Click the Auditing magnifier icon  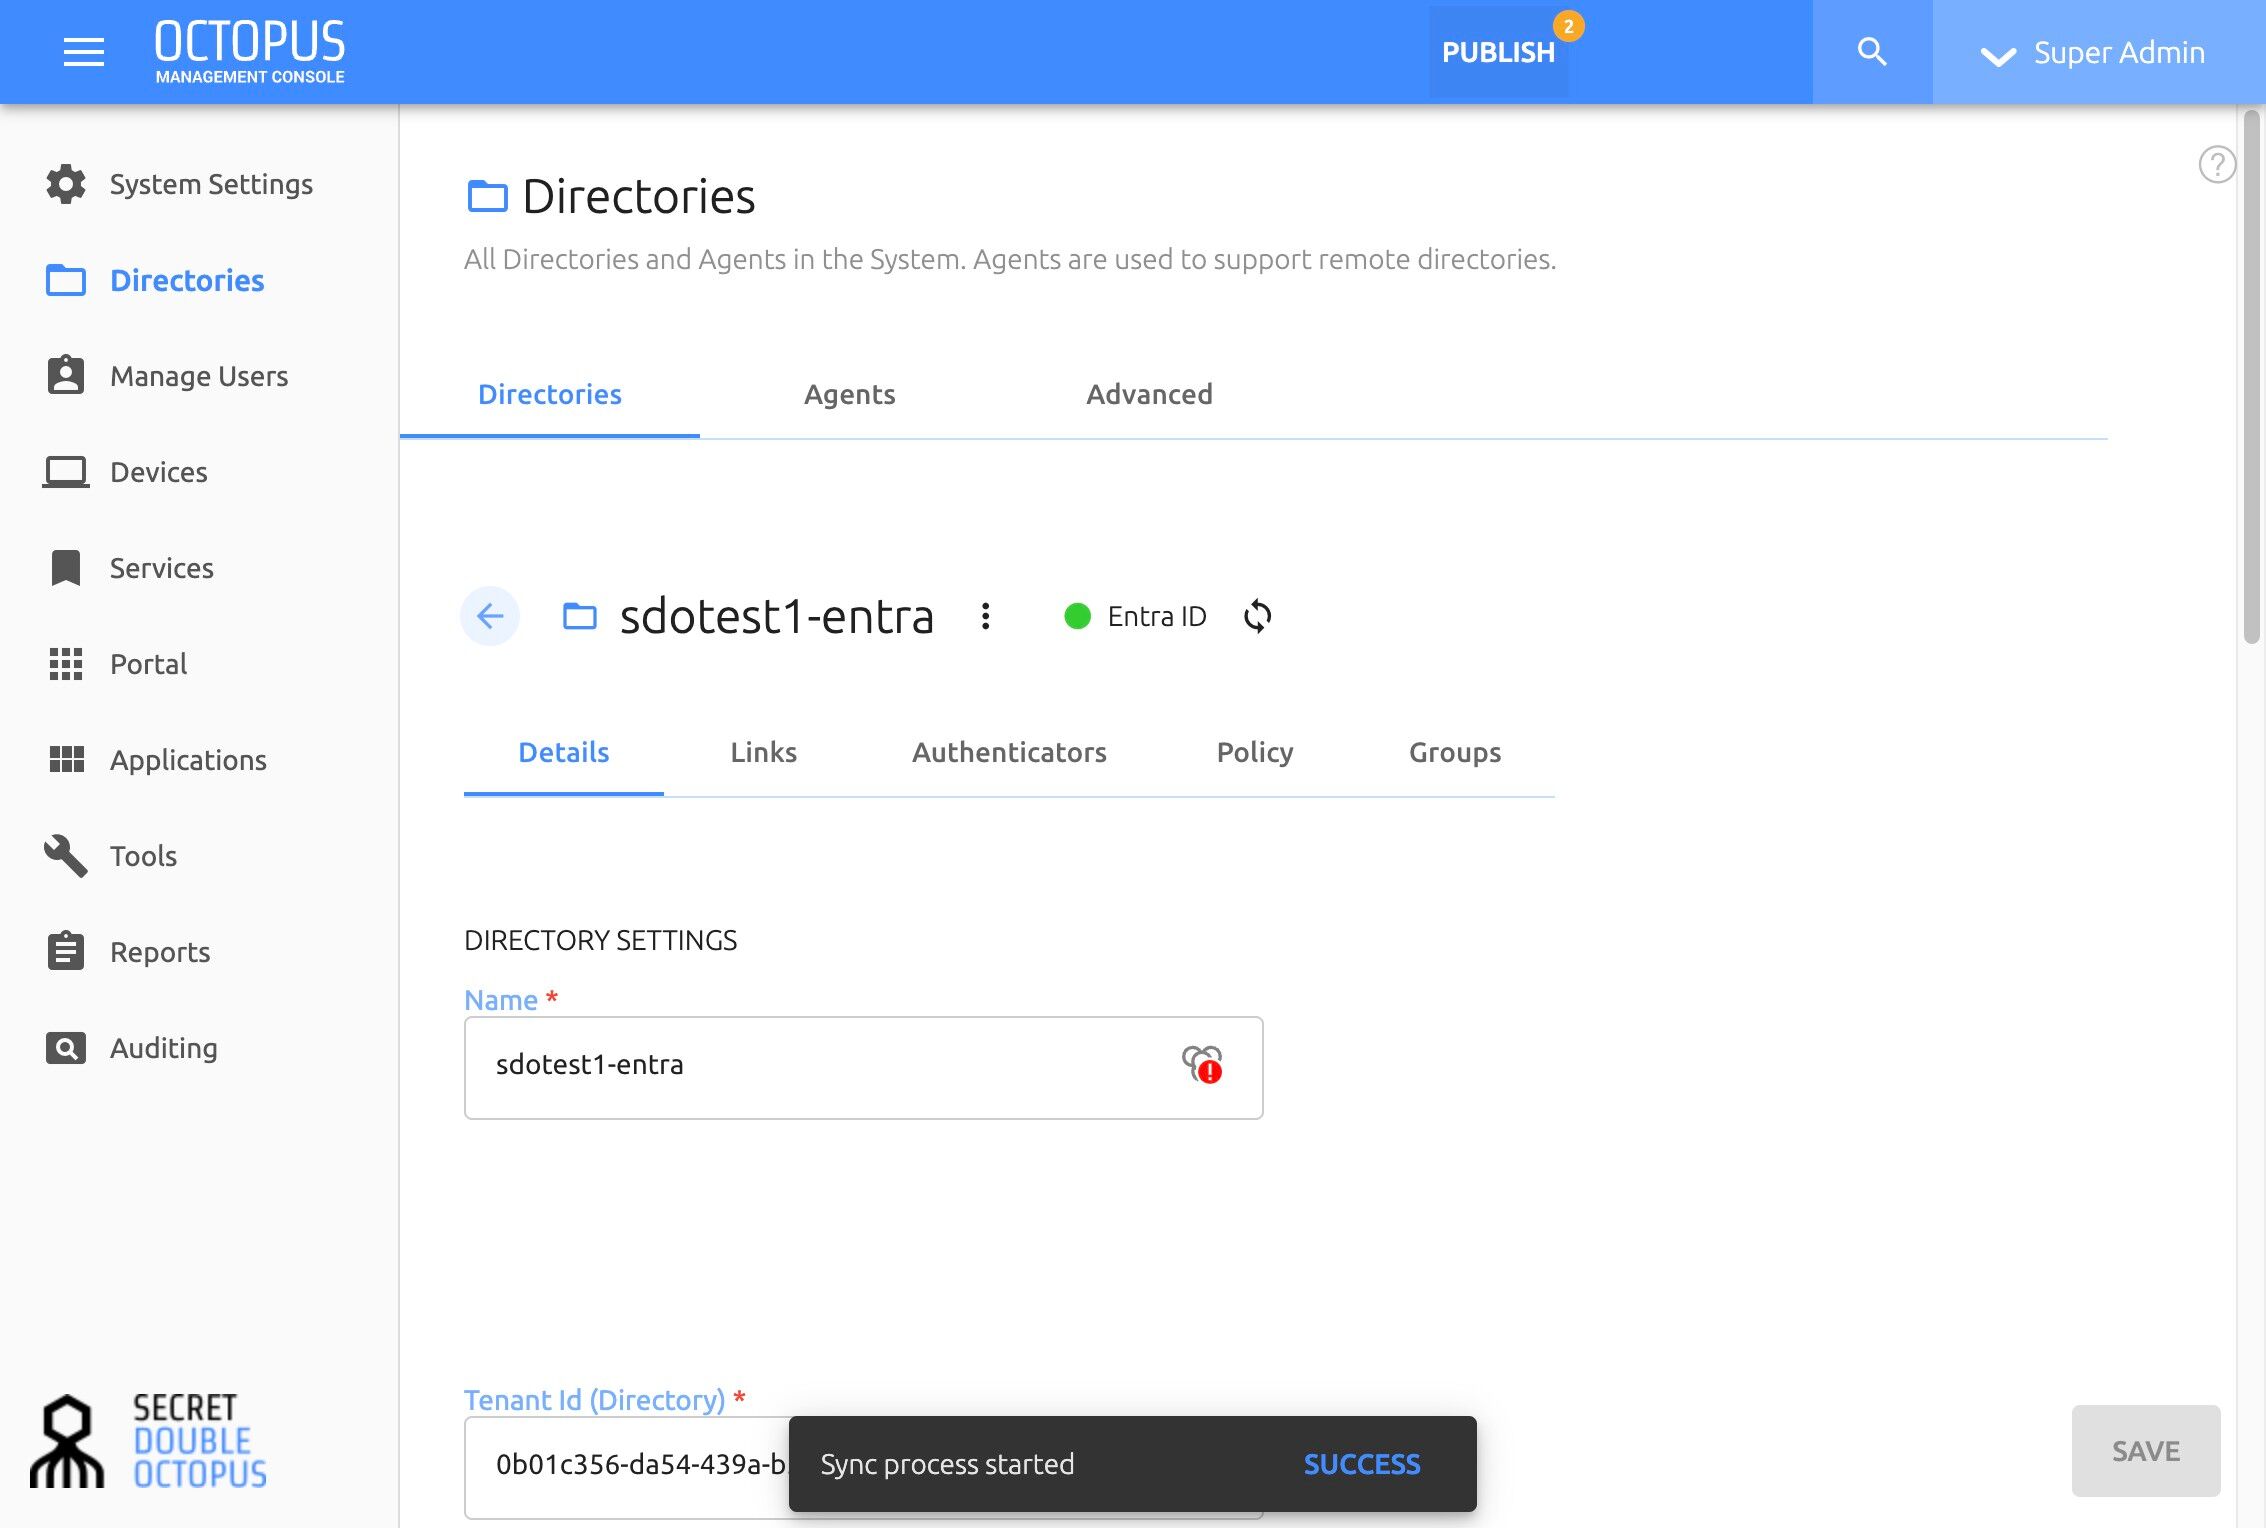pyautogui.click(x=66, y=1048)
